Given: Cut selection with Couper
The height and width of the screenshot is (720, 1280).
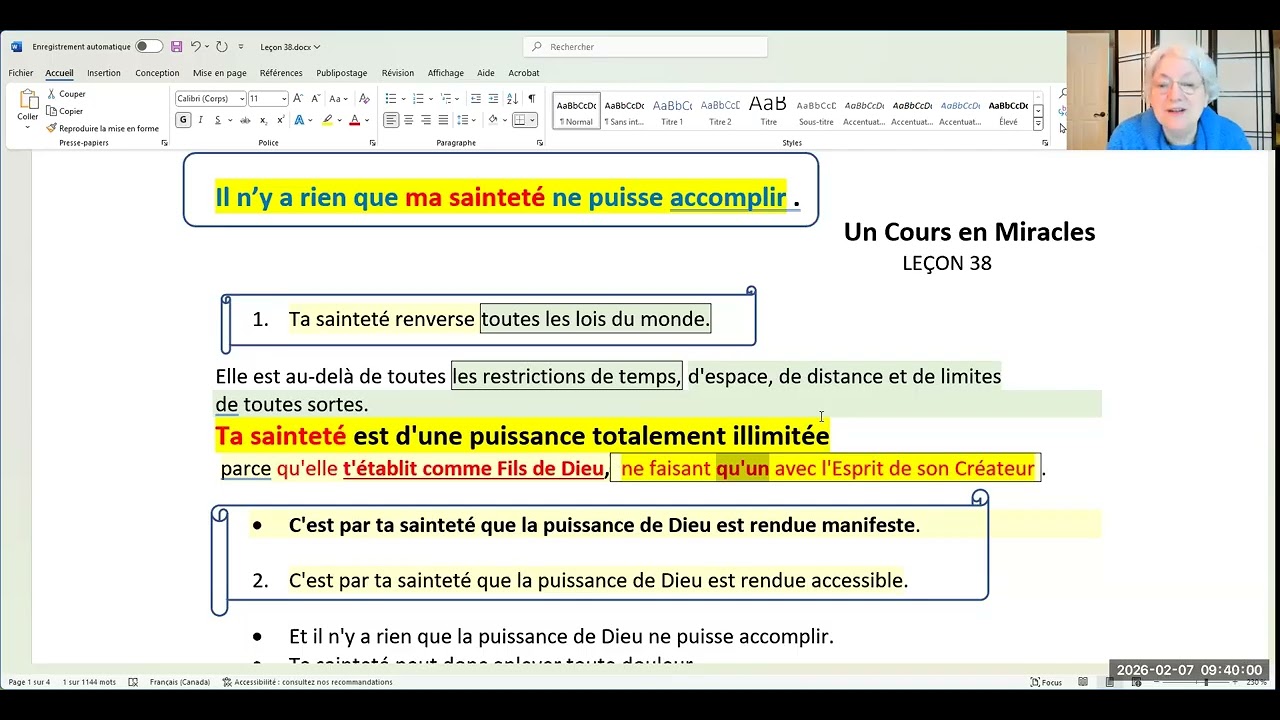Looking at the screenshot, I should tap(66, 94).
